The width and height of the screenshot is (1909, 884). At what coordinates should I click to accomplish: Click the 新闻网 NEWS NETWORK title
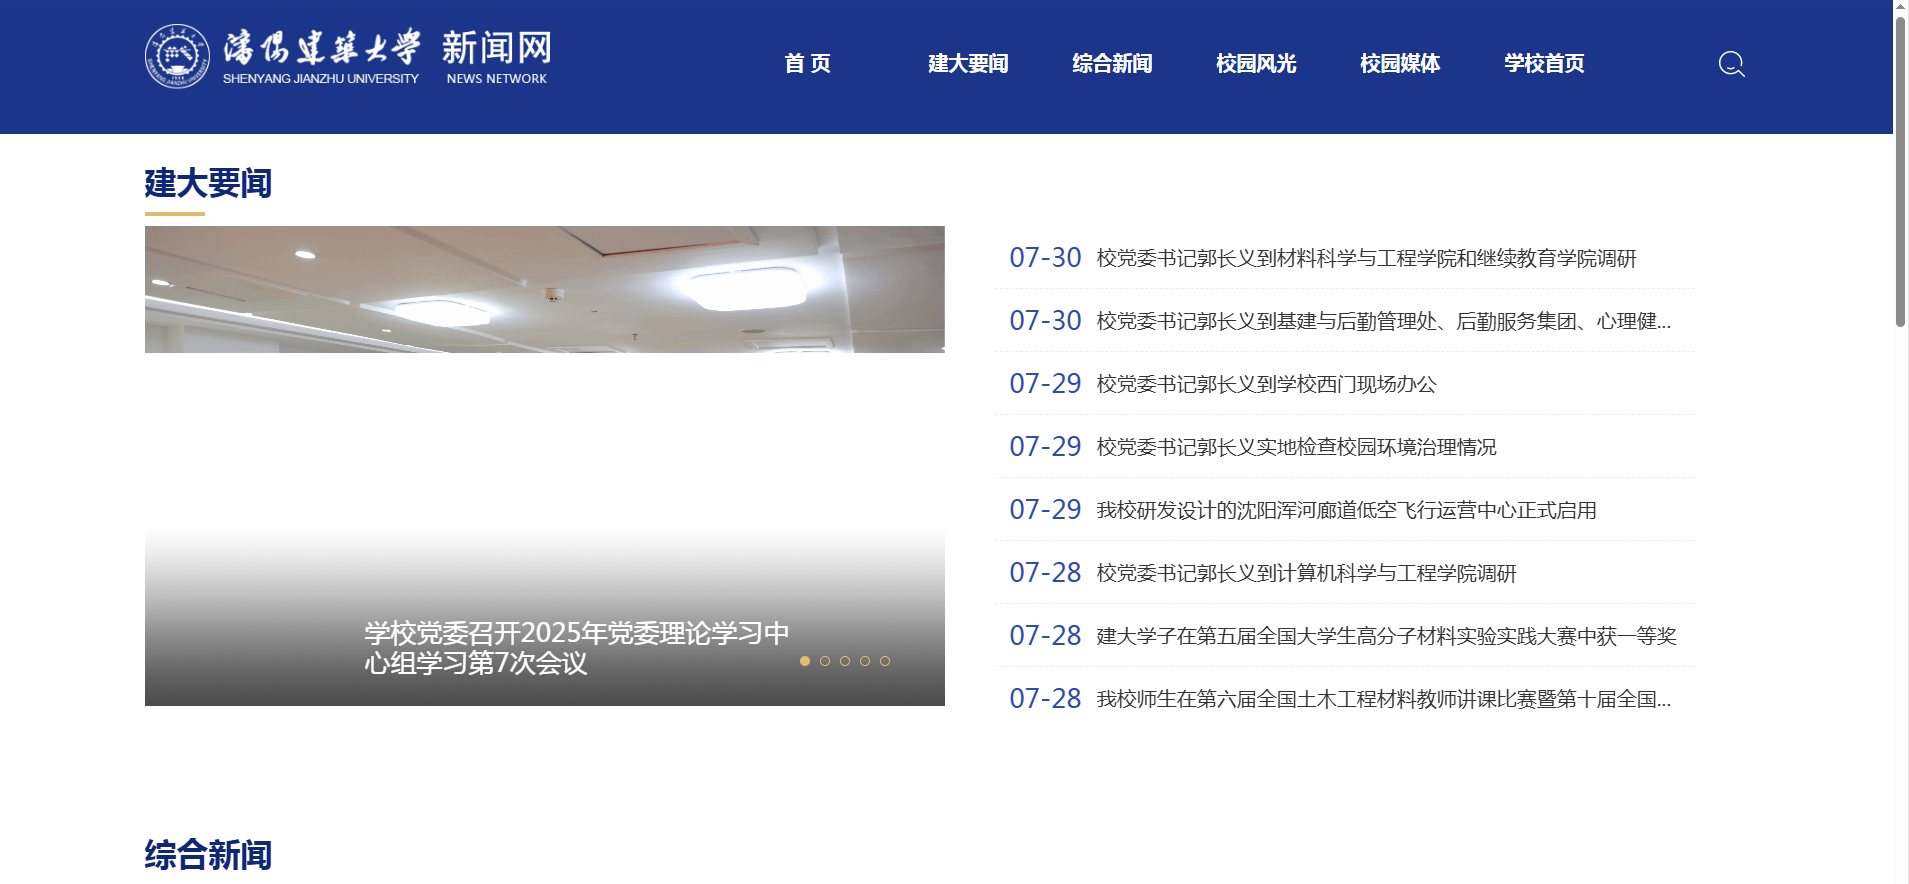(x=497, y=57)
